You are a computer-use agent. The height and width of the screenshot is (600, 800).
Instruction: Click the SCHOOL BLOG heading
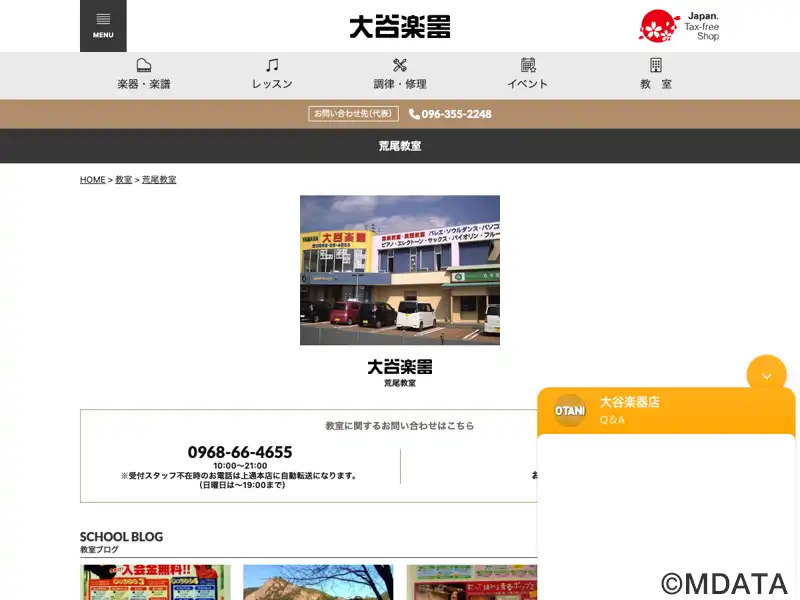(121, 537)
